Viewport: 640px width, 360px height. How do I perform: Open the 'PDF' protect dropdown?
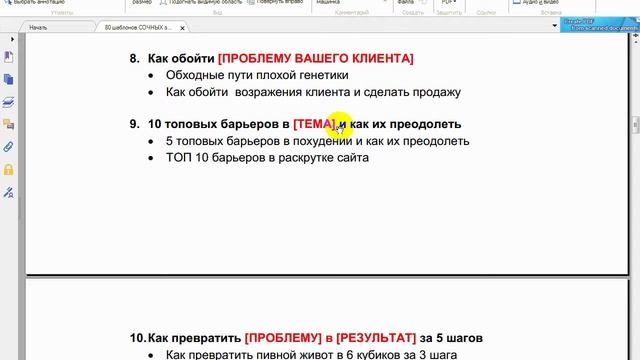coord(449,2)
